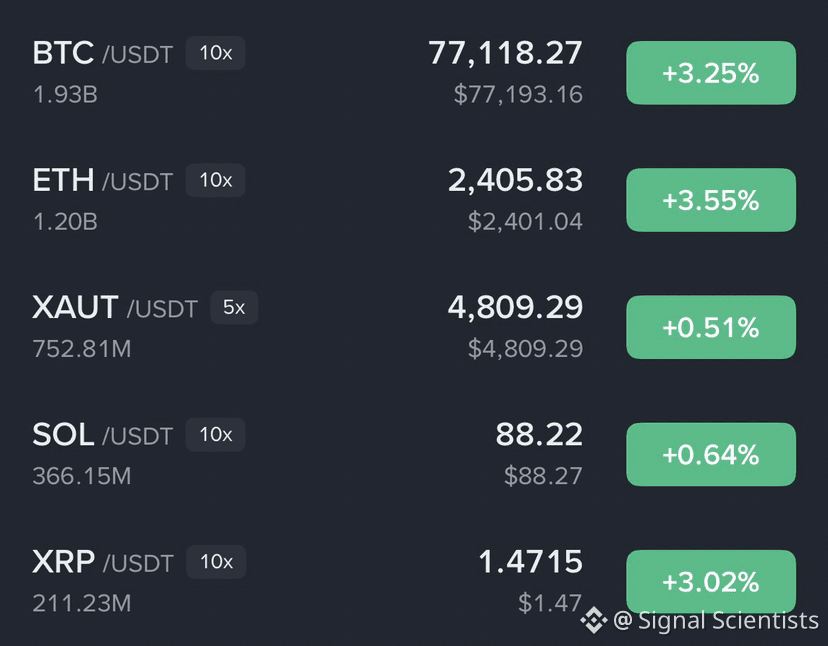Screen dimensions: 828x646
Task: Click the ETH price 2,405.83
Action: (x=515, y=180)
